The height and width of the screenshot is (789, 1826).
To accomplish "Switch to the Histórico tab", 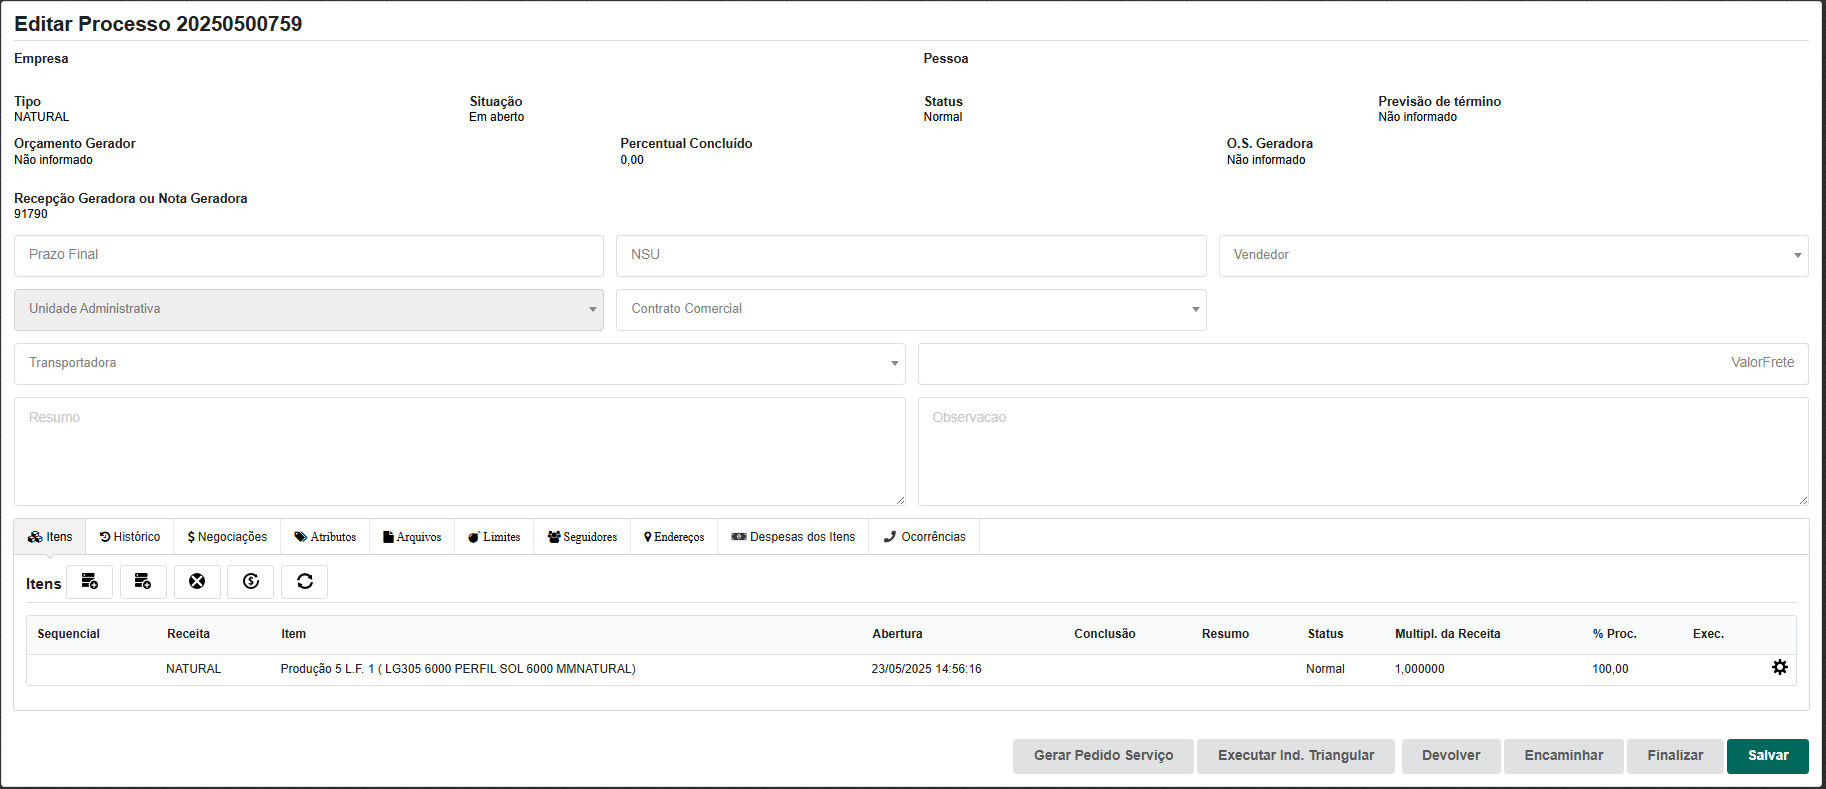I will pos(130,537).
